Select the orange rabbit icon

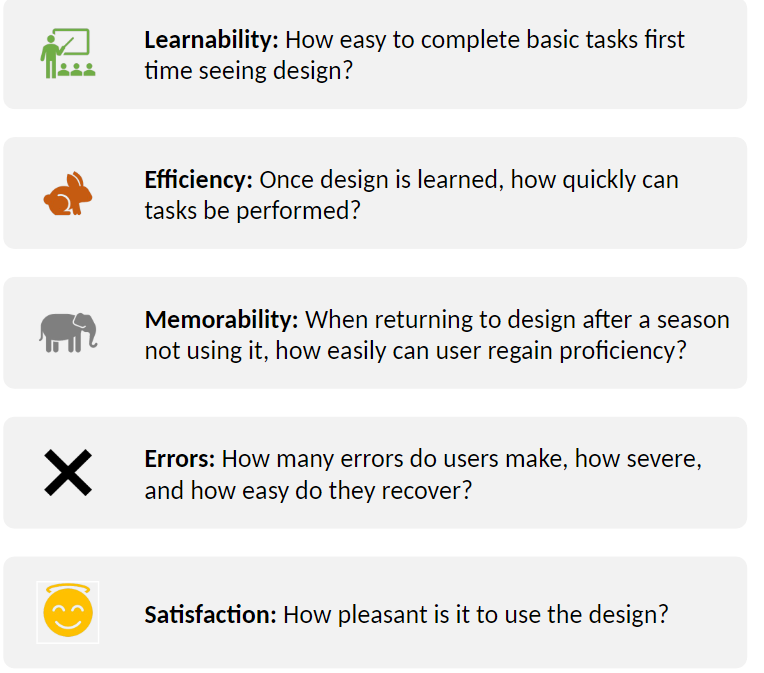(68, 194)
